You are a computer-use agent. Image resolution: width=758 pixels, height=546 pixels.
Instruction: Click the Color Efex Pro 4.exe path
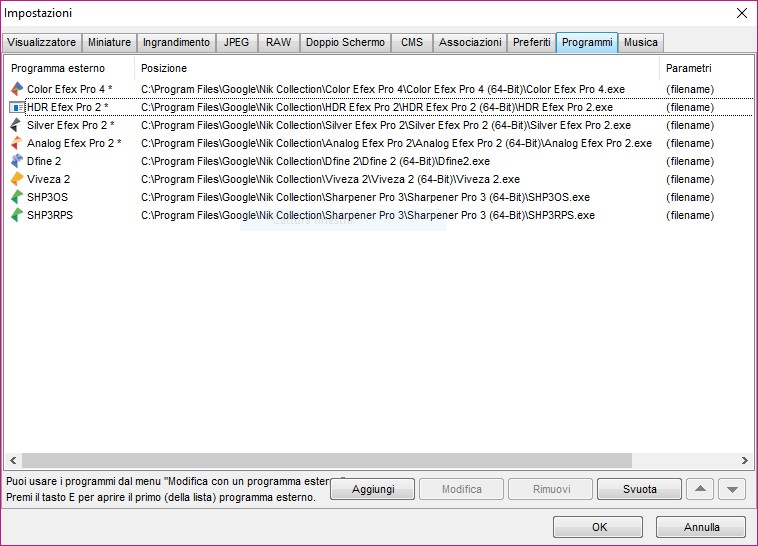[x=383, y=89]
